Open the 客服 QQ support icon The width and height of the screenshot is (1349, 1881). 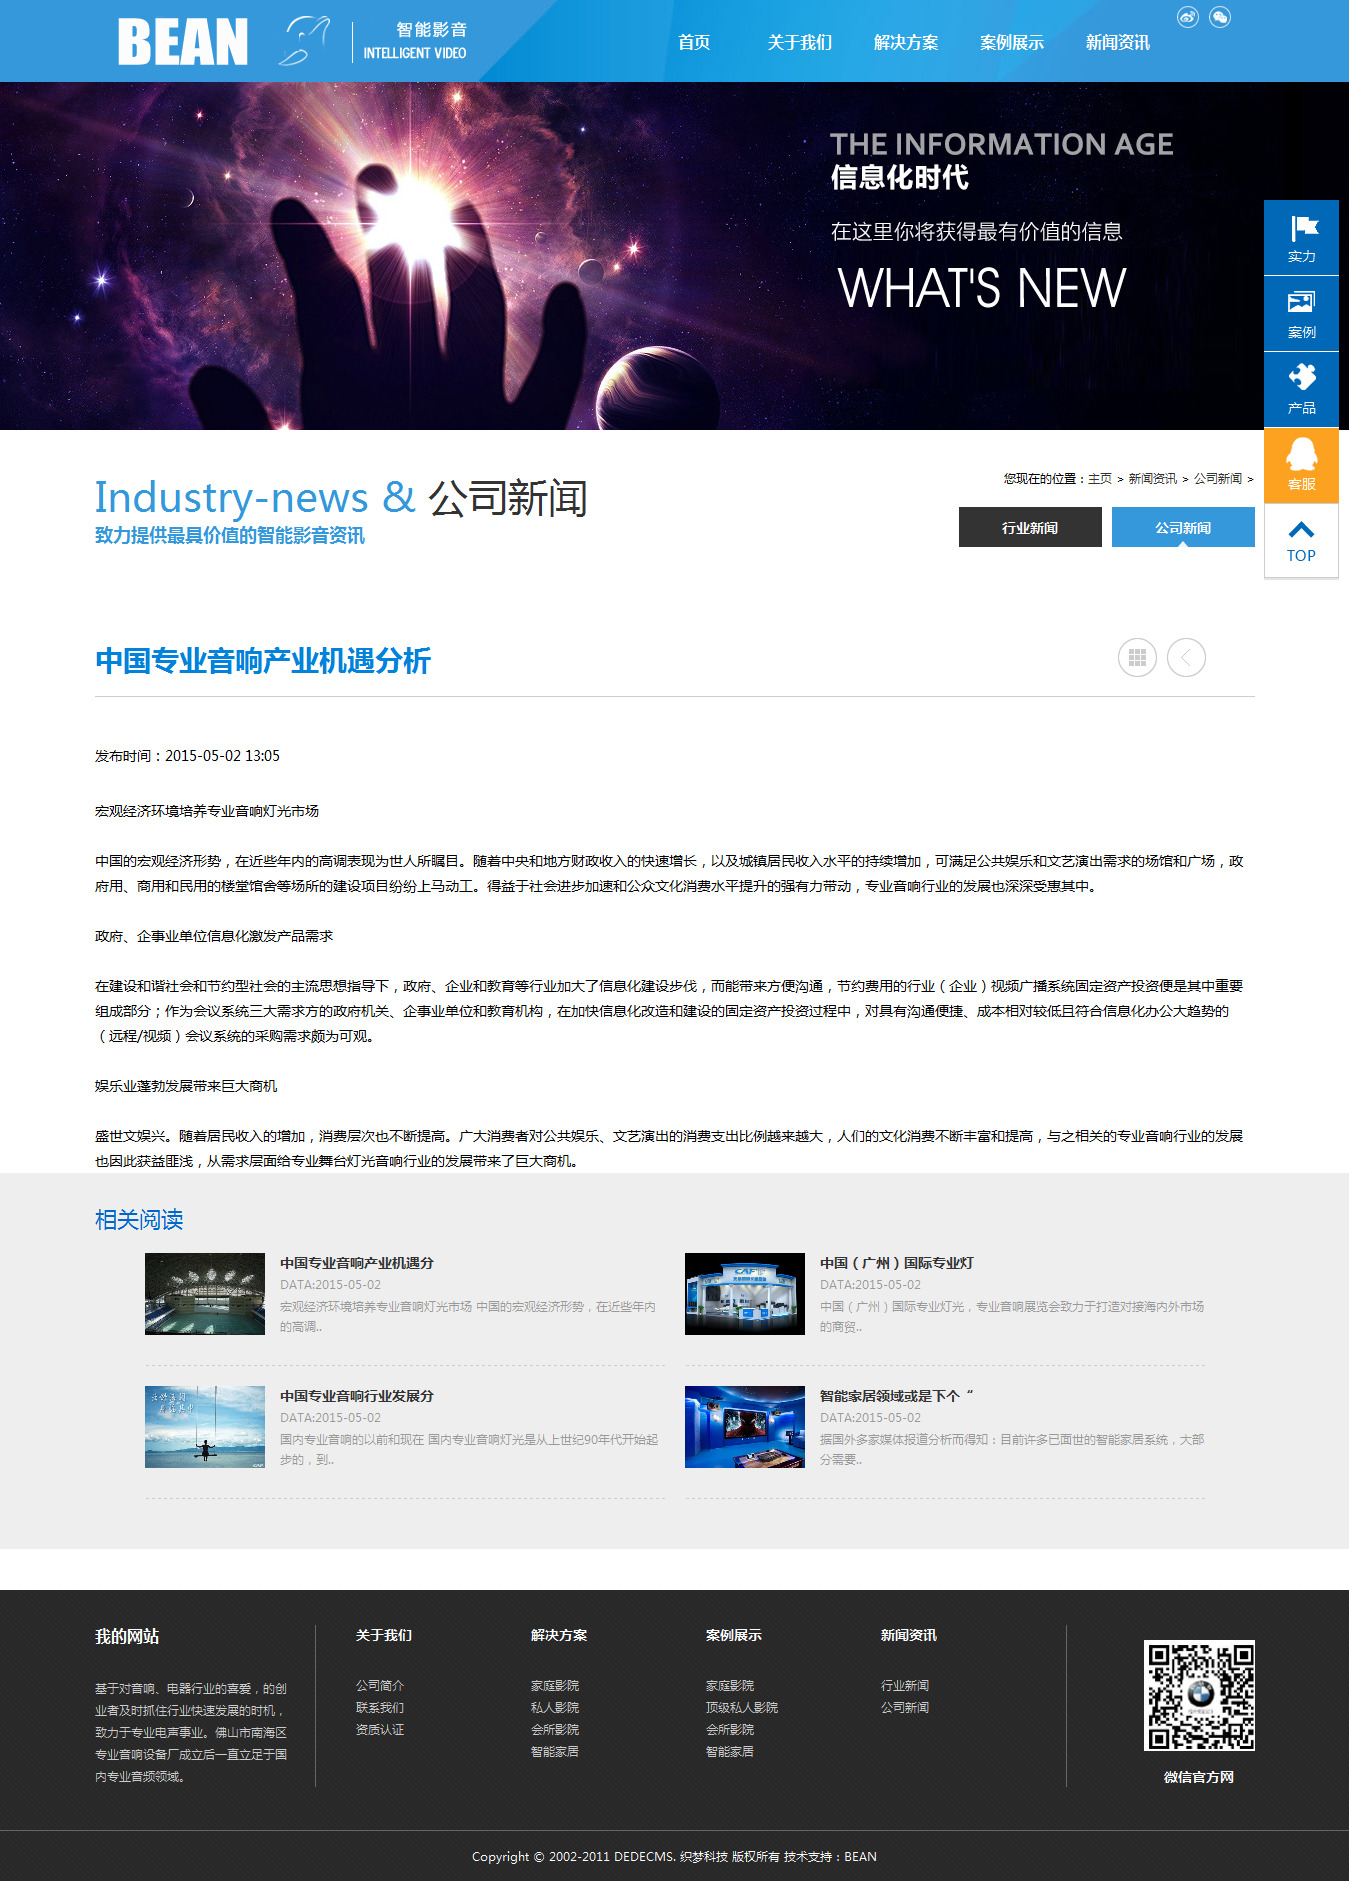click(x=1301, y=465)
